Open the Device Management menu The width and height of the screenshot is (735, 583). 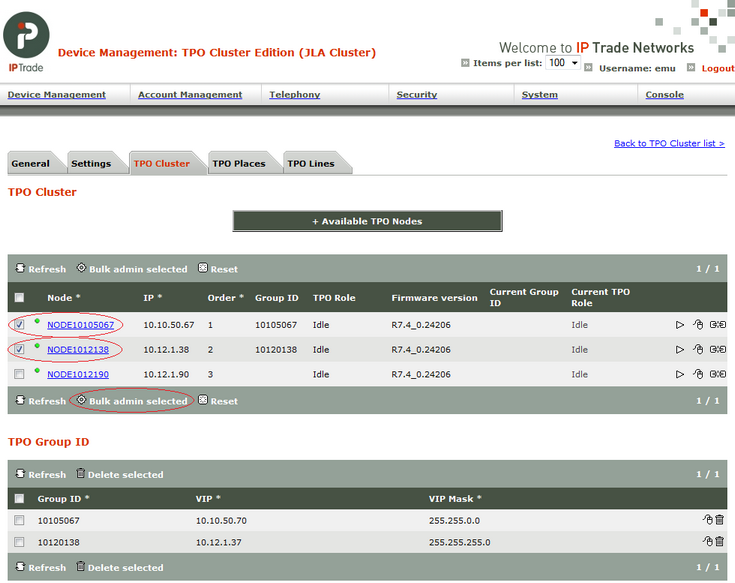click(57, 95)
